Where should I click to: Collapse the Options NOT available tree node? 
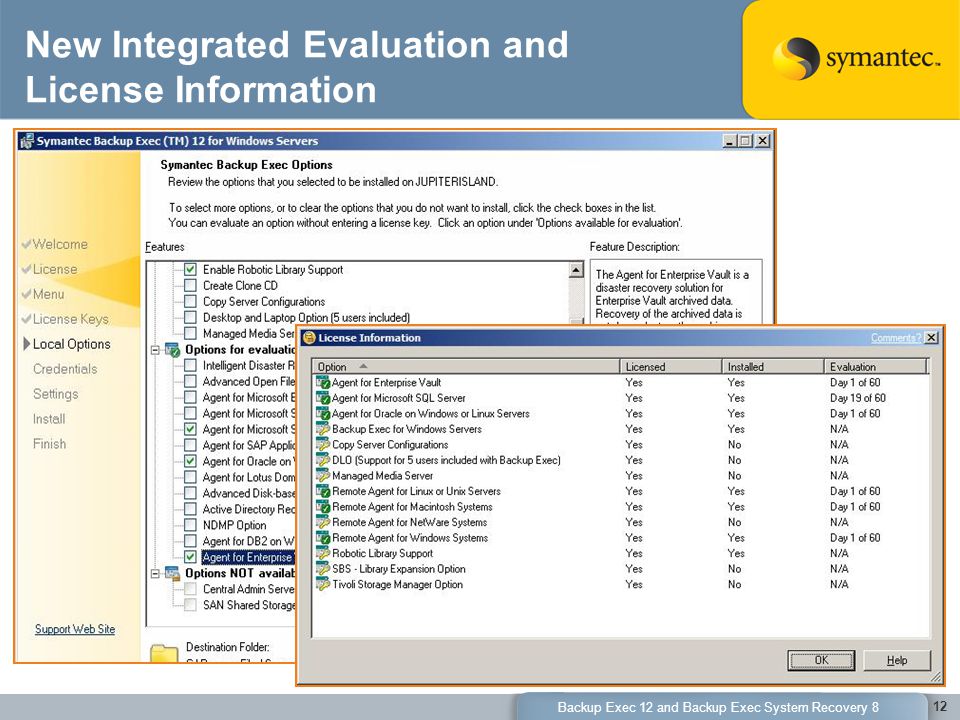pyautogui.click(x=156, y=574)
